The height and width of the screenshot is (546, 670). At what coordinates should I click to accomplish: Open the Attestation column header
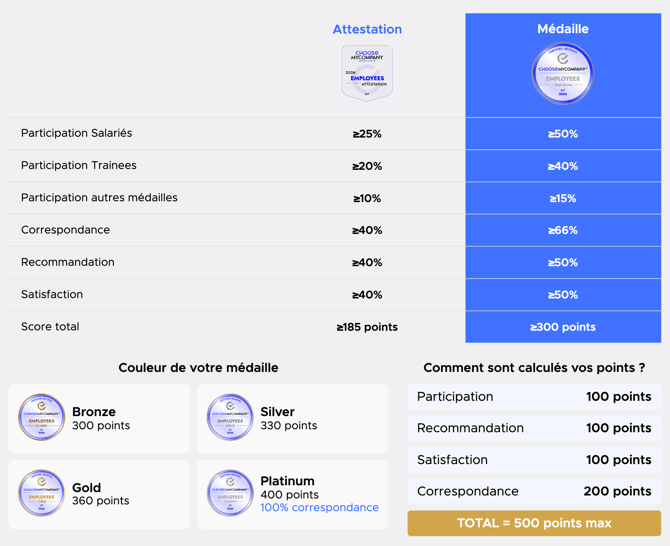[367, 29]
